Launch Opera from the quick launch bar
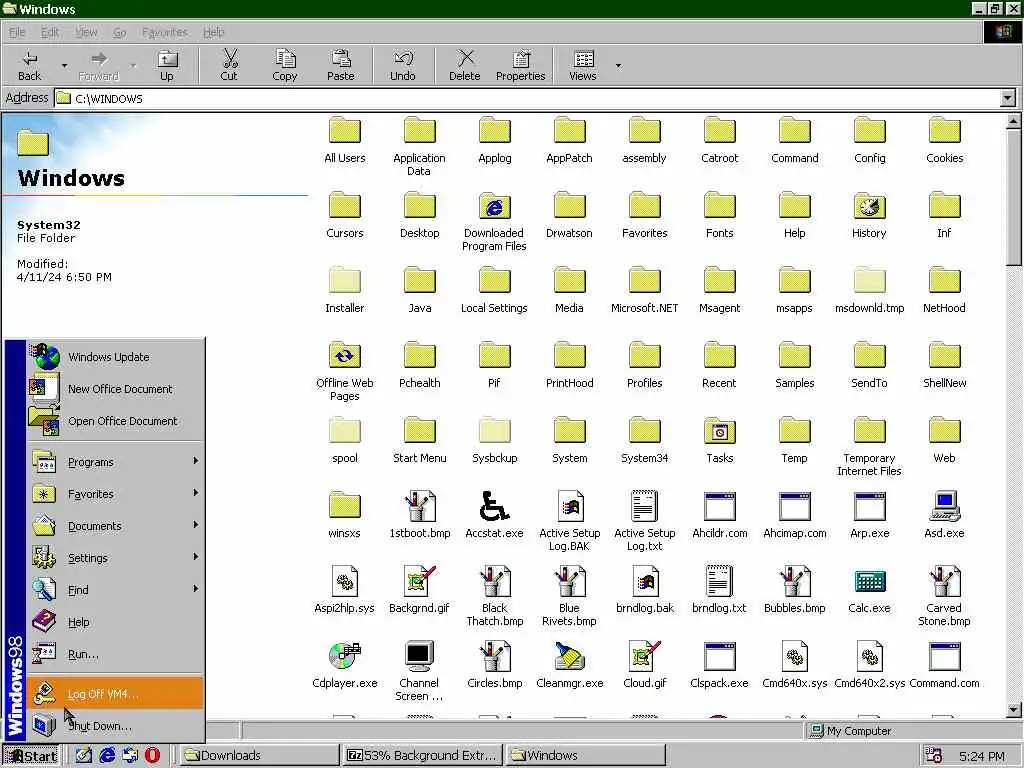1024x768 pixels. (x=152, y=756)
